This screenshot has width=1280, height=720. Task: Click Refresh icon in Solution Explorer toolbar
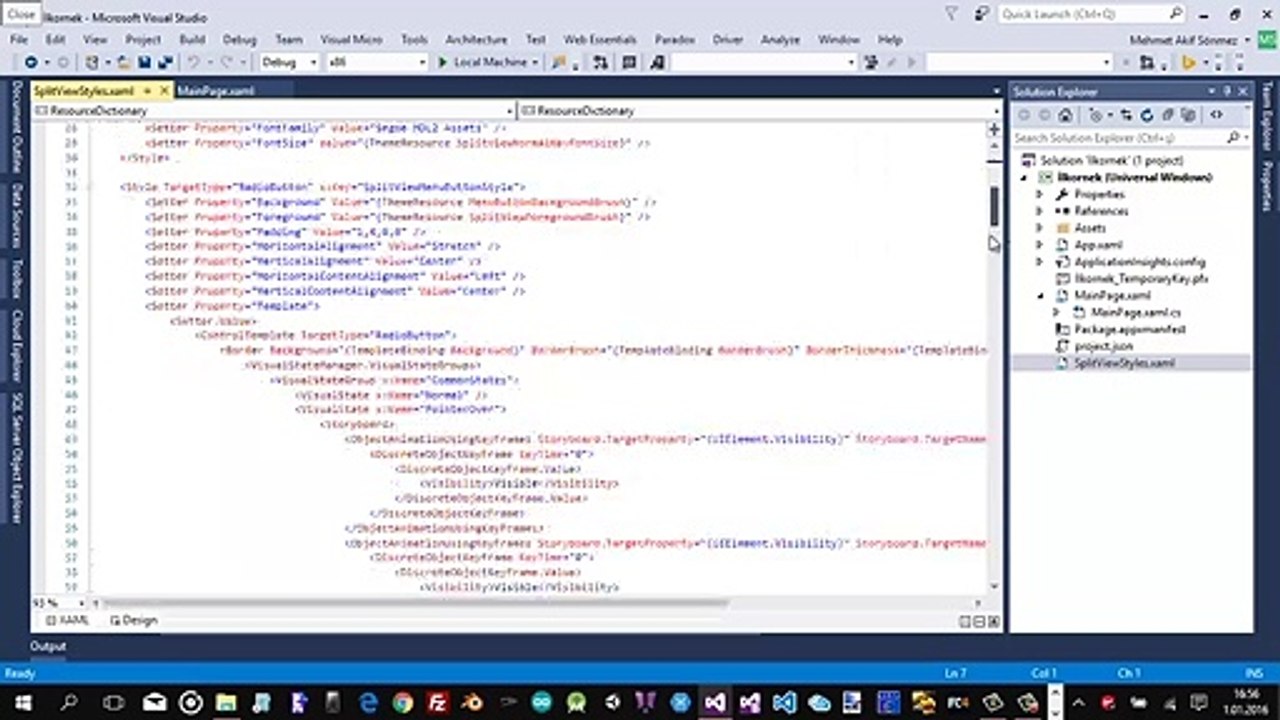[1146, 116]
